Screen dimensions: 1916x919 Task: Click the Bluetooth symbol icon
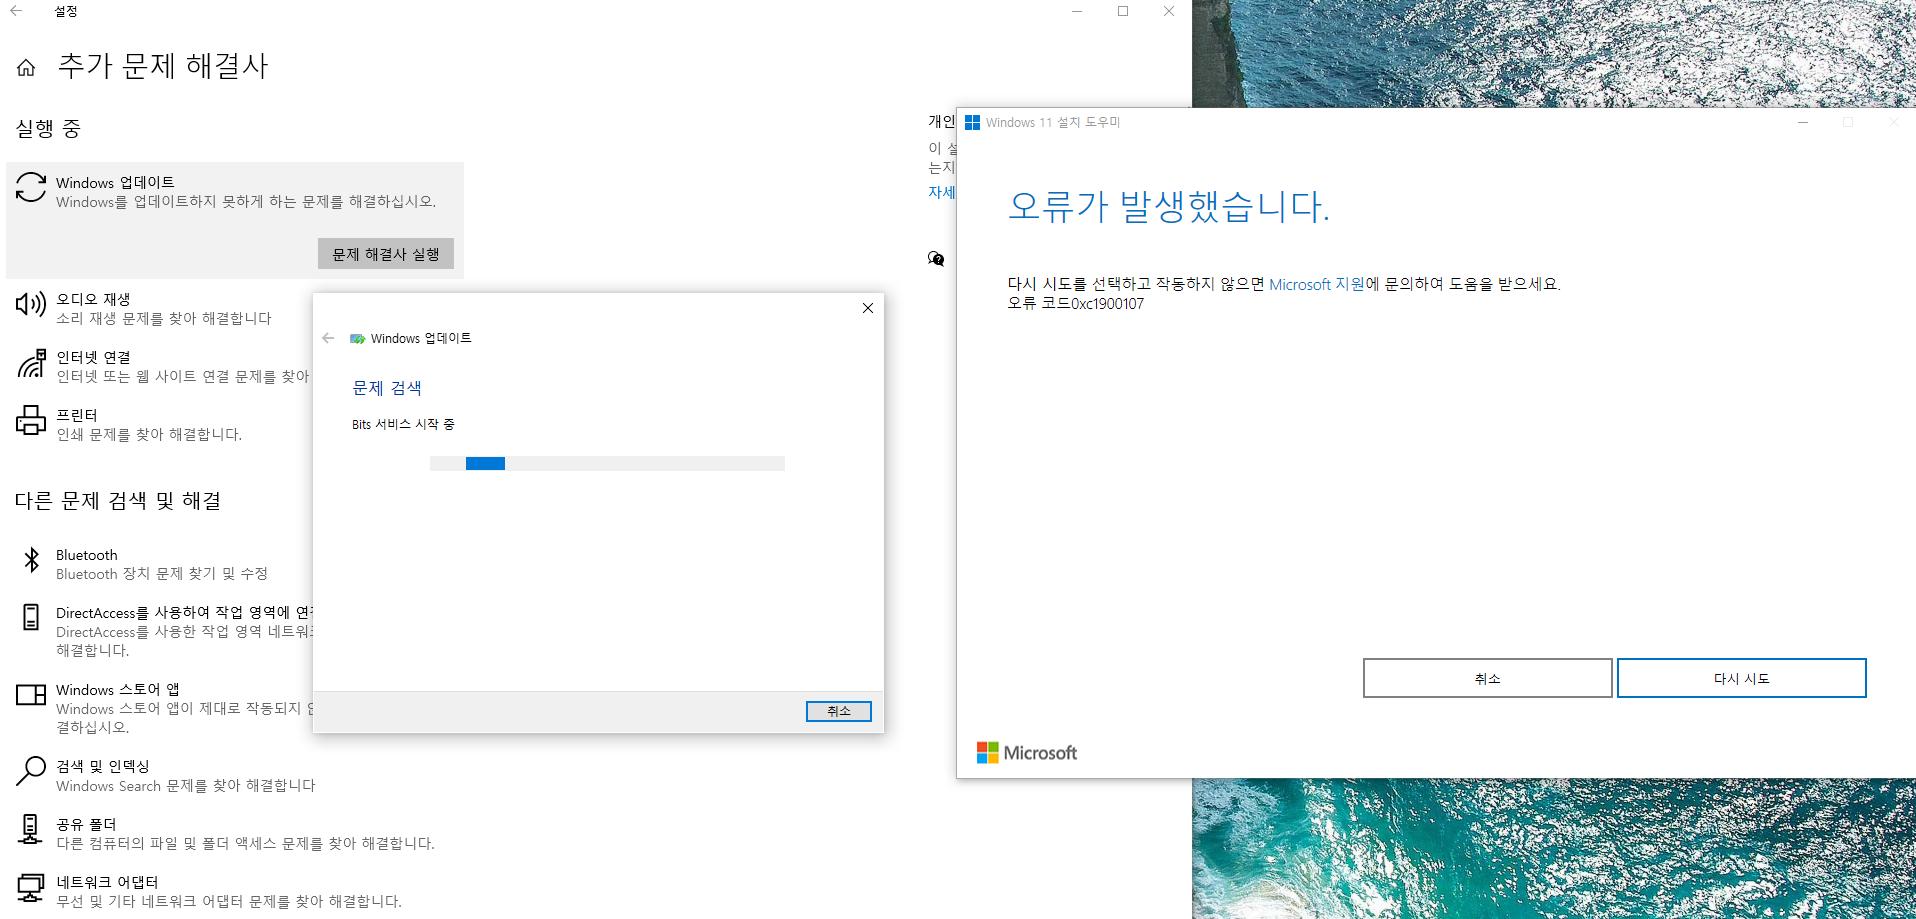coord(31,560)
